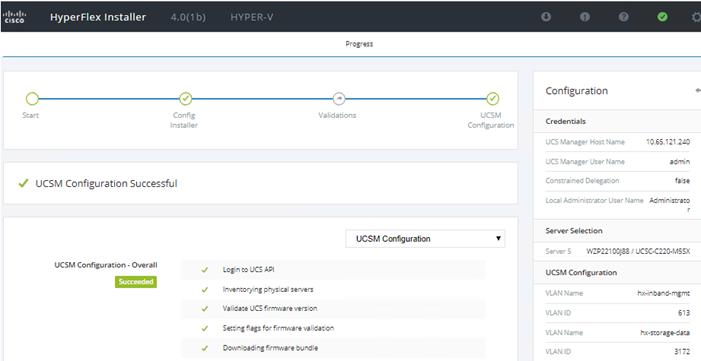Select the Downloading firmware bundle row

(333, 348)
